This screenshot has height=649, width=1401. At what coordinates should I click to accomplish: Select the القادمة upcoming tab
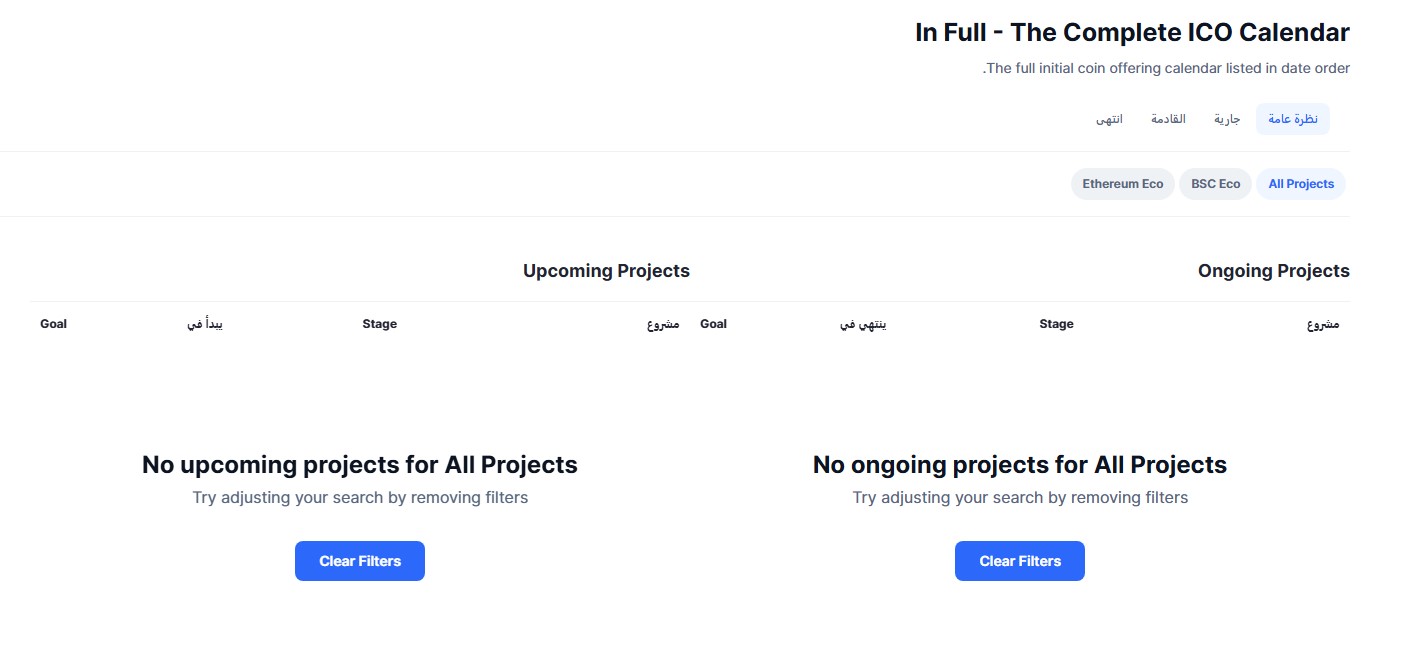coord(1168,119)
